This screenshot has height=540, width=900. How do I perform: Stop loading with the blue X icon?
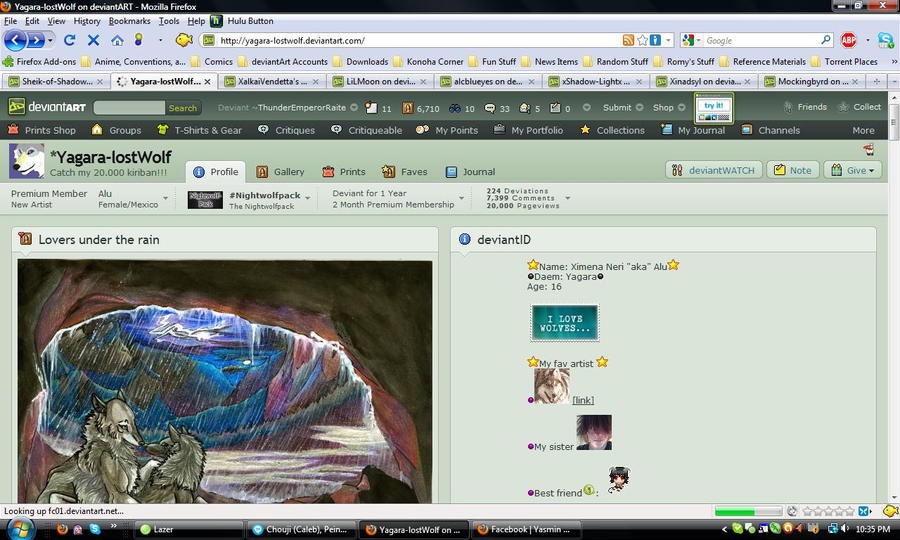point(94,40)
